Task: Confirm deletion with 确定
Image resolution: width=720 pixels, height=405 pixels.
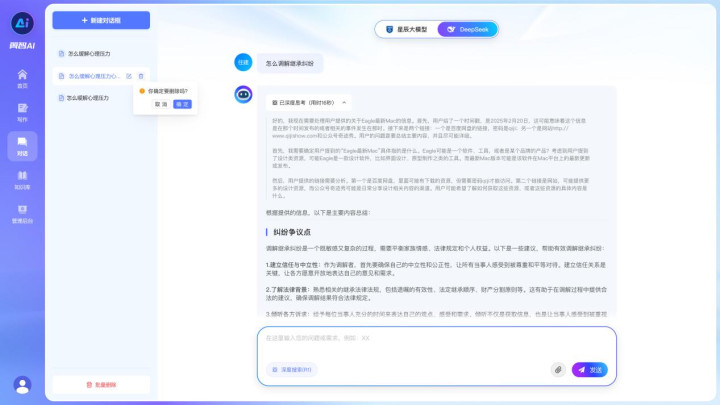Action: pos(182,104)
